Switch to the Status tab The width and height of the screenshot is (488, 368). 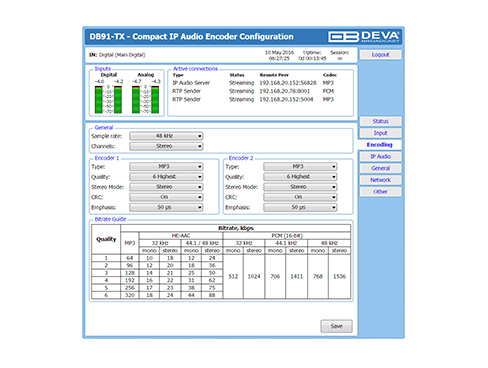pyautogui.click(x=380, y=121)
